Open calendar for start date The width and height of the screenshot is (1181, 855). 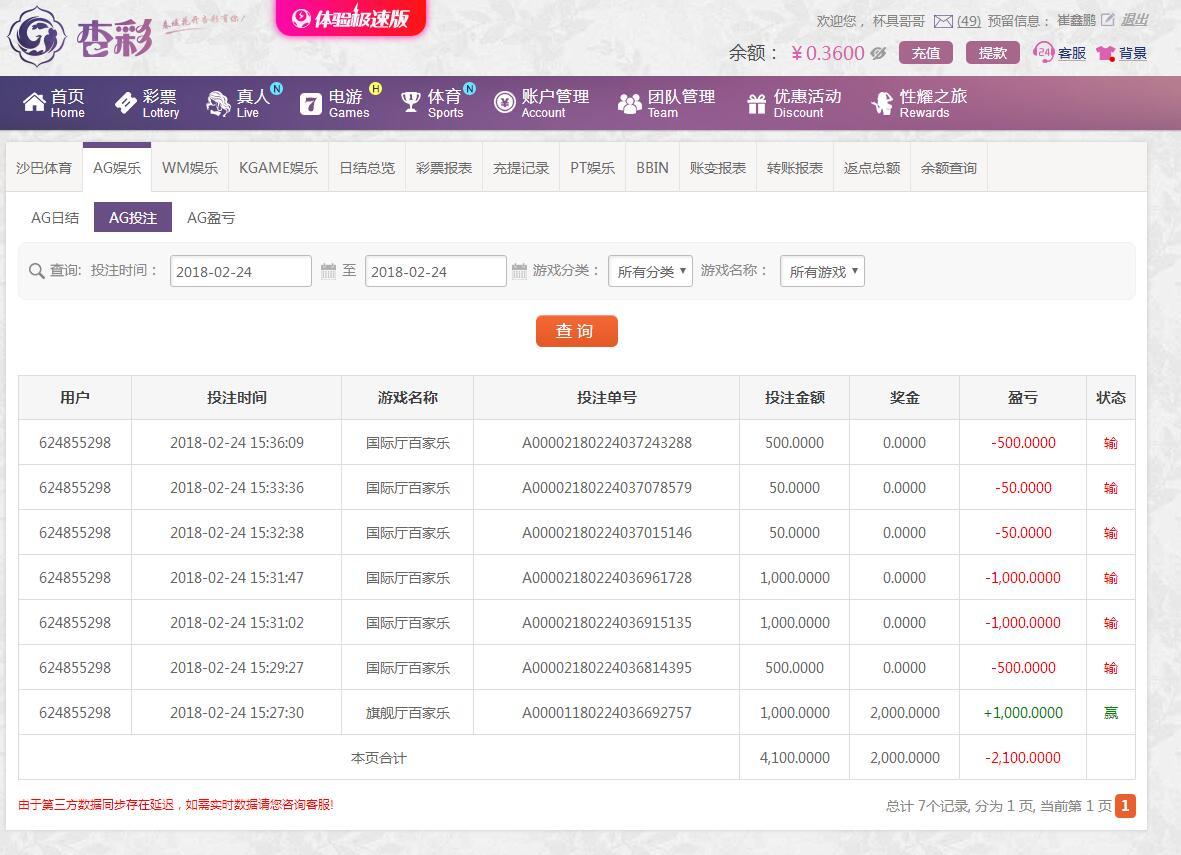(x=329, y=271)
